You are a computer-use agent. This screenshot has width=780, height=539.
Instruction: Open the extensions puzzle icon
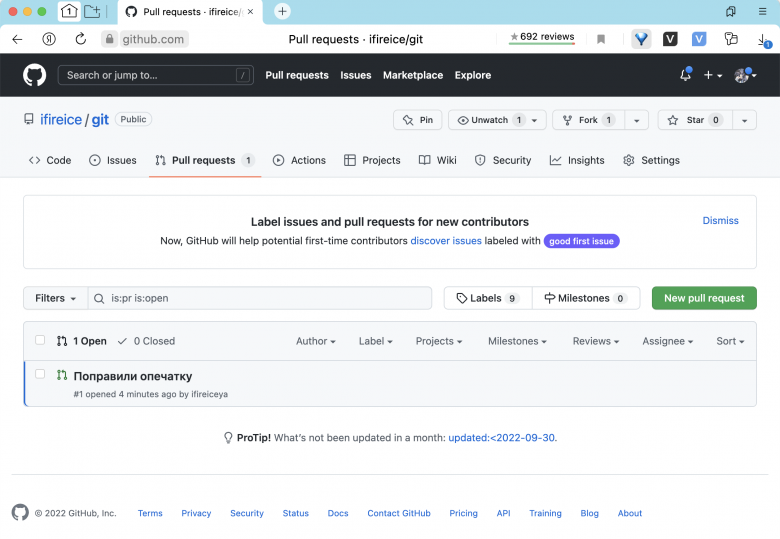click(731, 39)
